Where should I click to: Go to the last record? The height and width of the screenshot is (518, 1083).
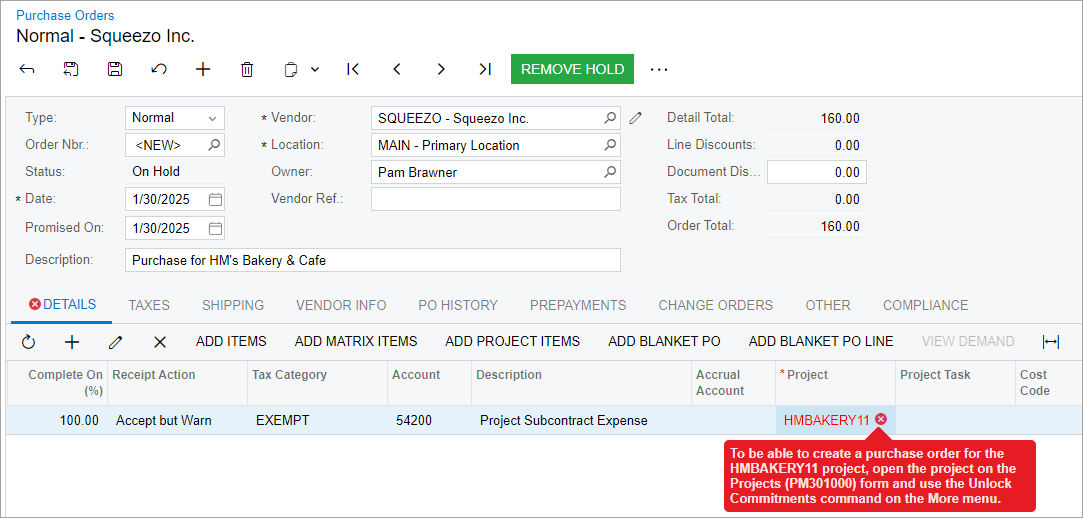click(485, 69)
